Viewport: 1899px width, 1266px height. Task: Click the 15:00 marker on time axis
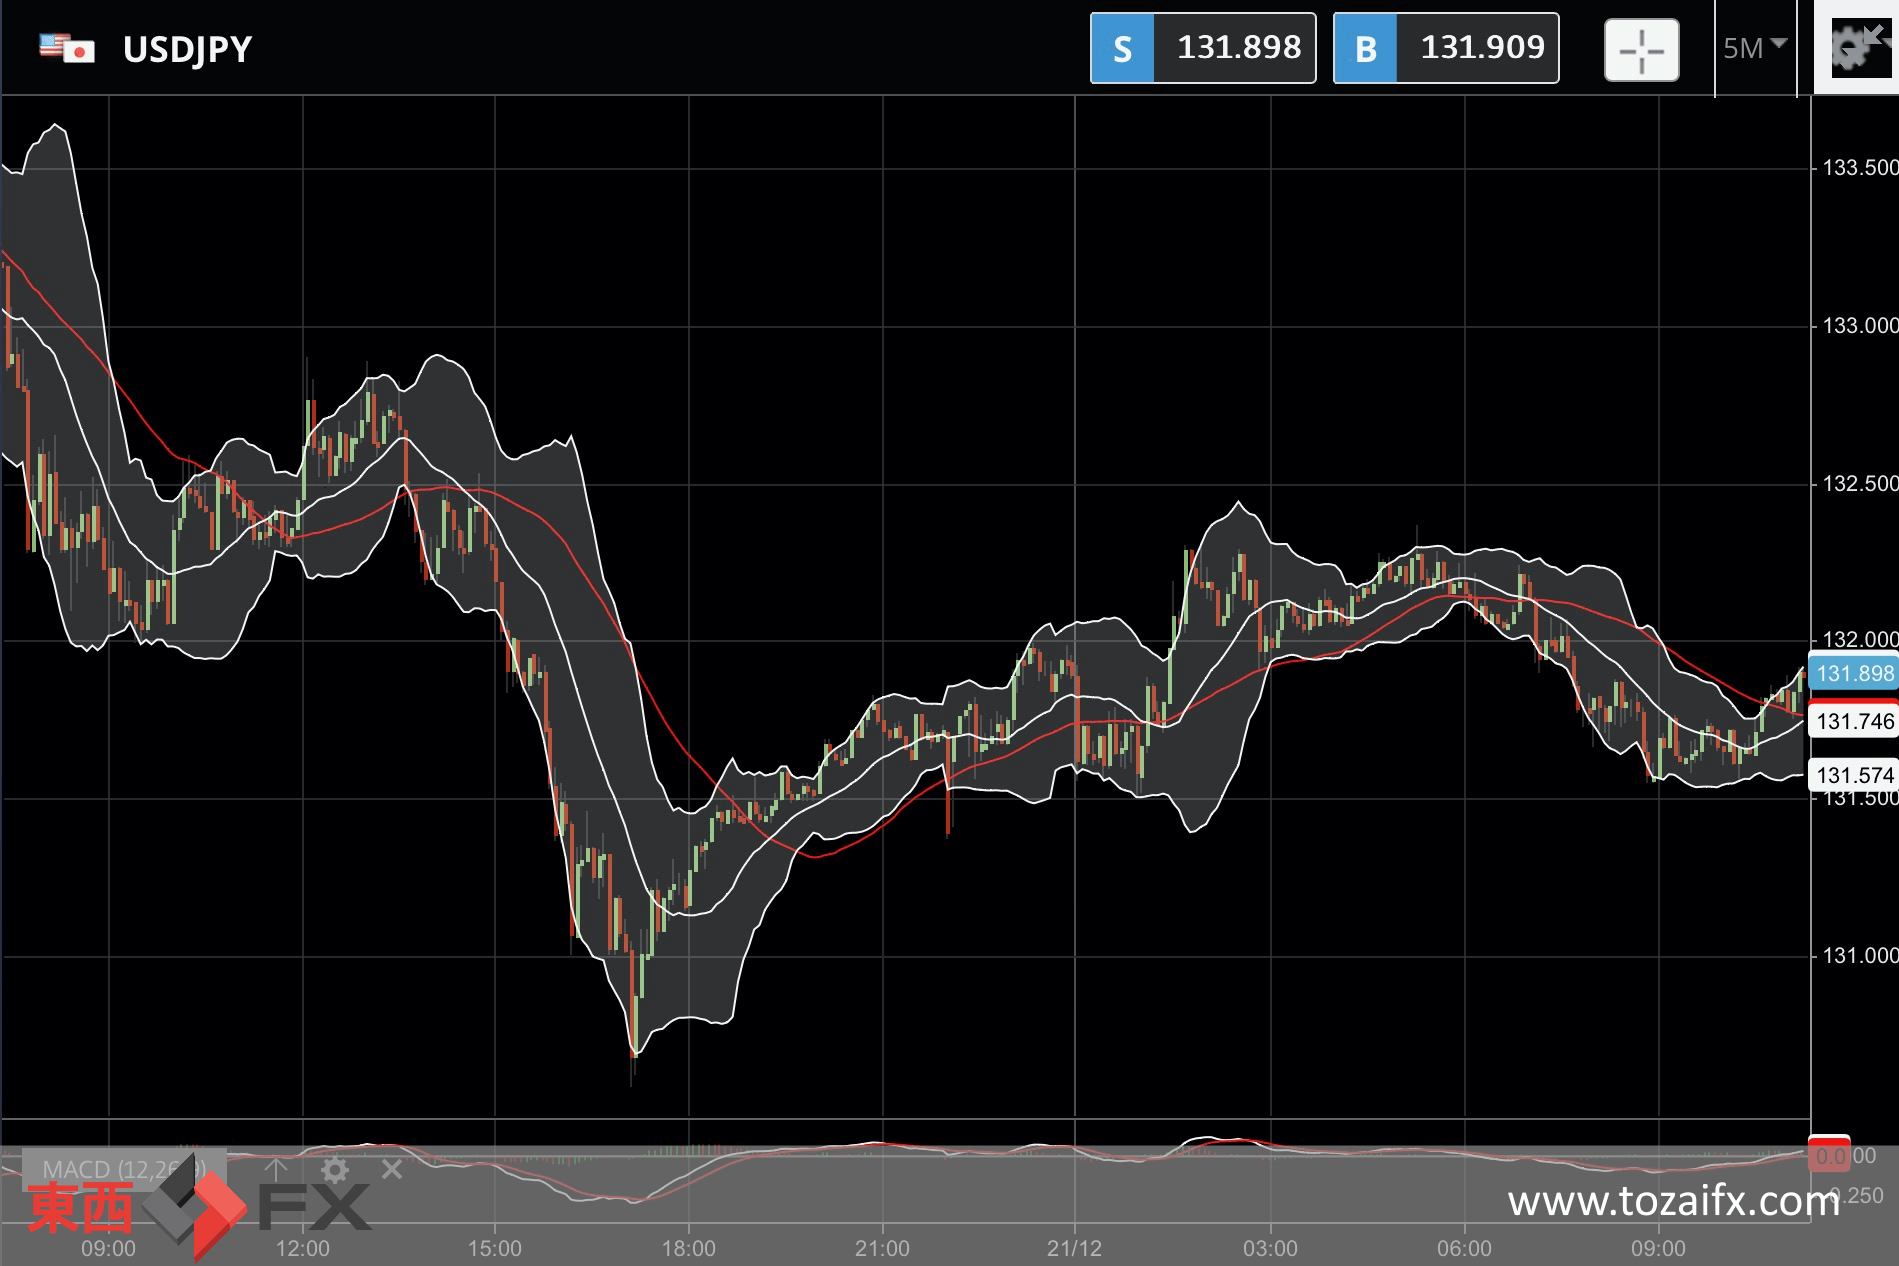495,1248
